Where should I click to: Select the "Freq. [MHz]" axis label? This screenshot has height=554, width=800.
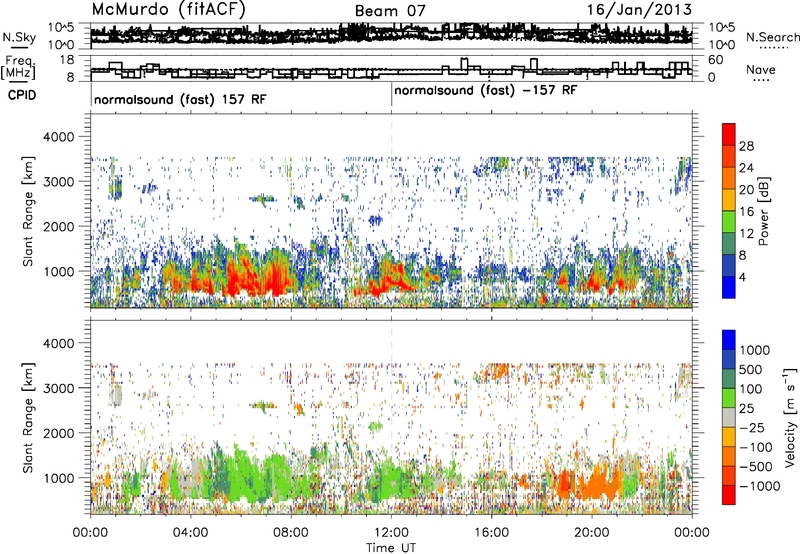coord(18,68)
